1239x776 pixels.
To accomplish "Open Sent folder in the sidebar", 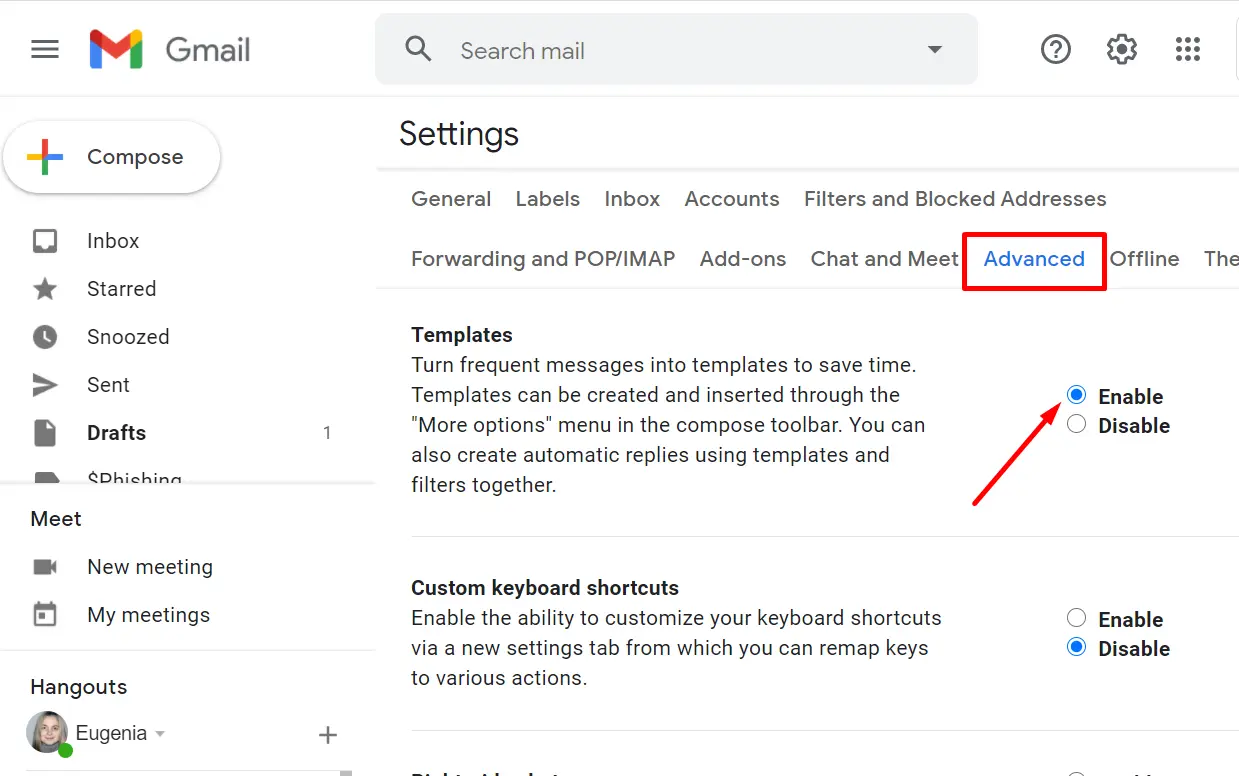I will (x=108, y=385).
